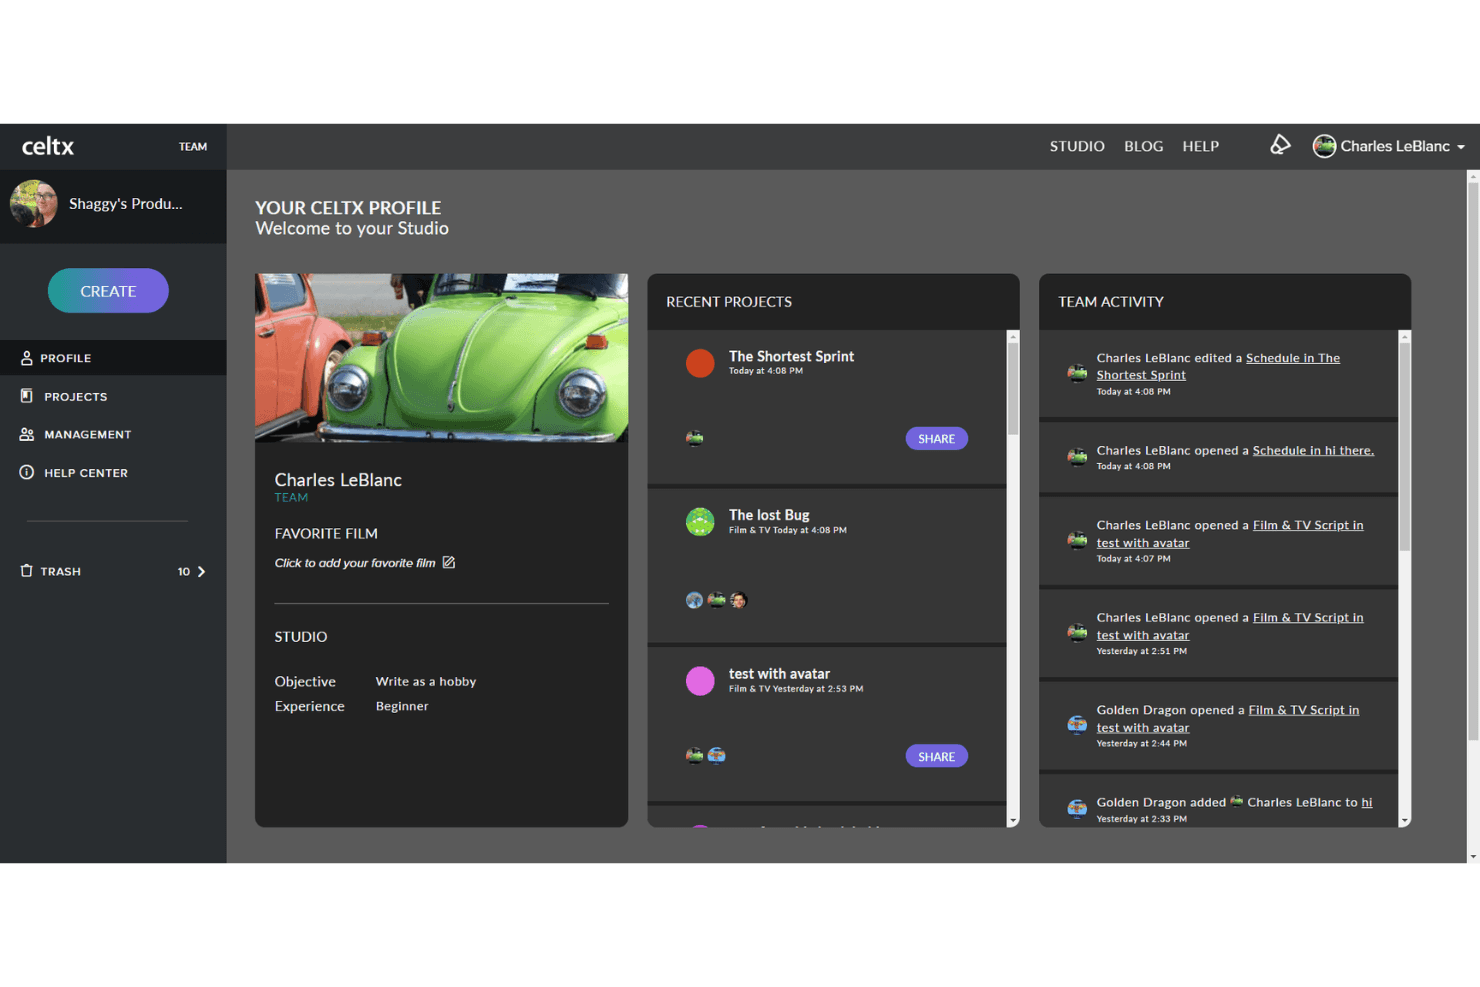Open the HELP menu item
The height and width of the screenshot is (987, 1480).
click(1200, 146)
